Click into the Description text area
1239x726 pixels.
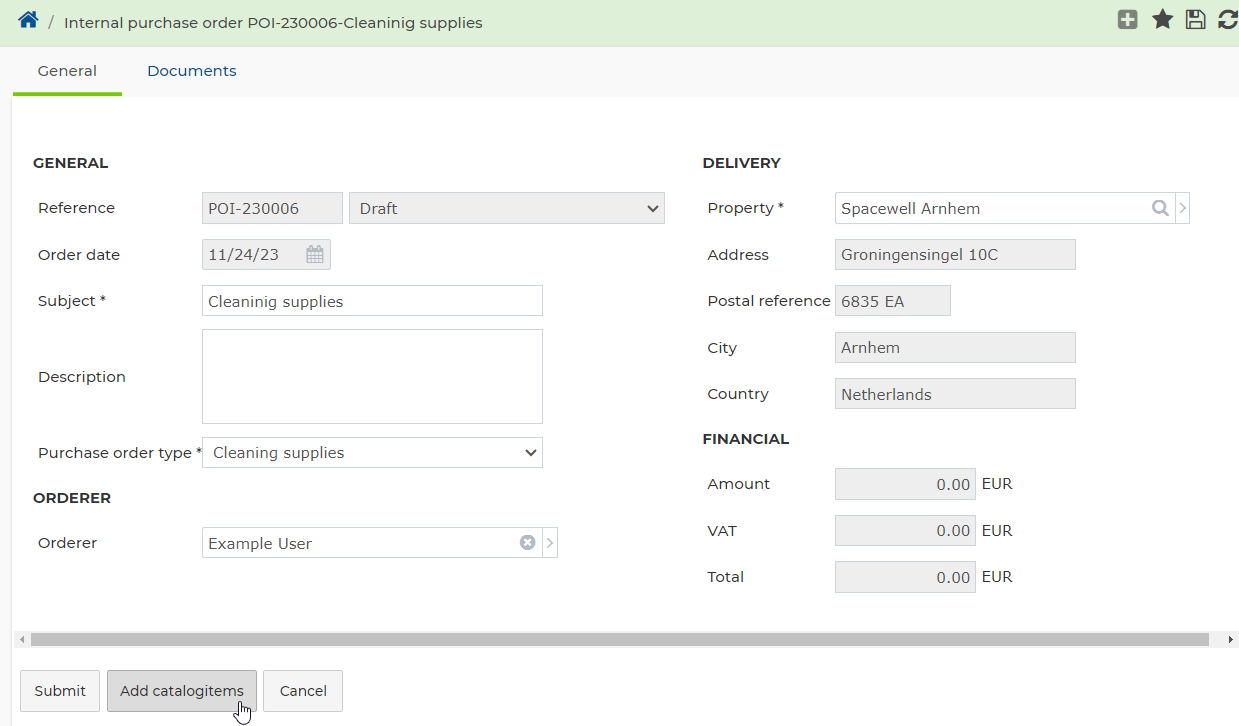[x=372, y=377]
